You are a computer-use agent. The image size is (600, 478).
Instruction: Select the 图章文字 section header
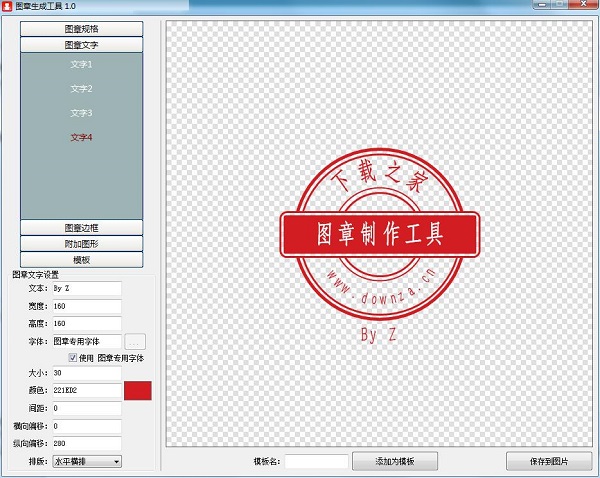[x=81, y=45]
